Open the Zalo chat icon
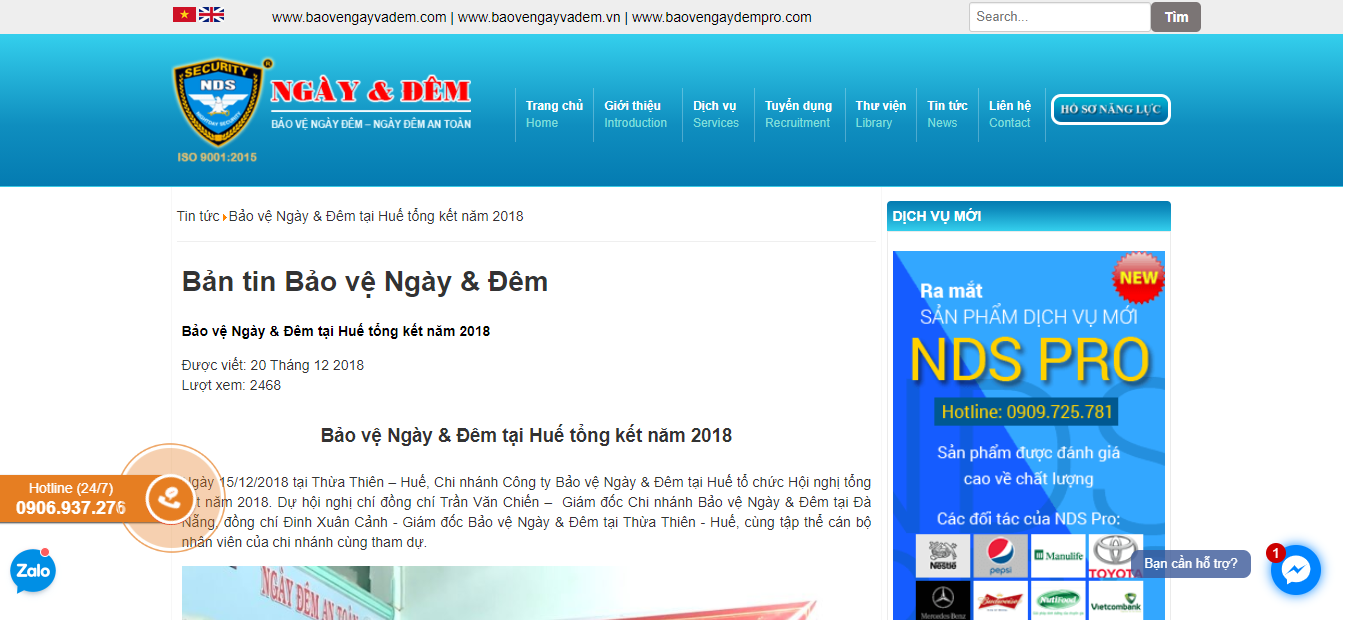 33,572
